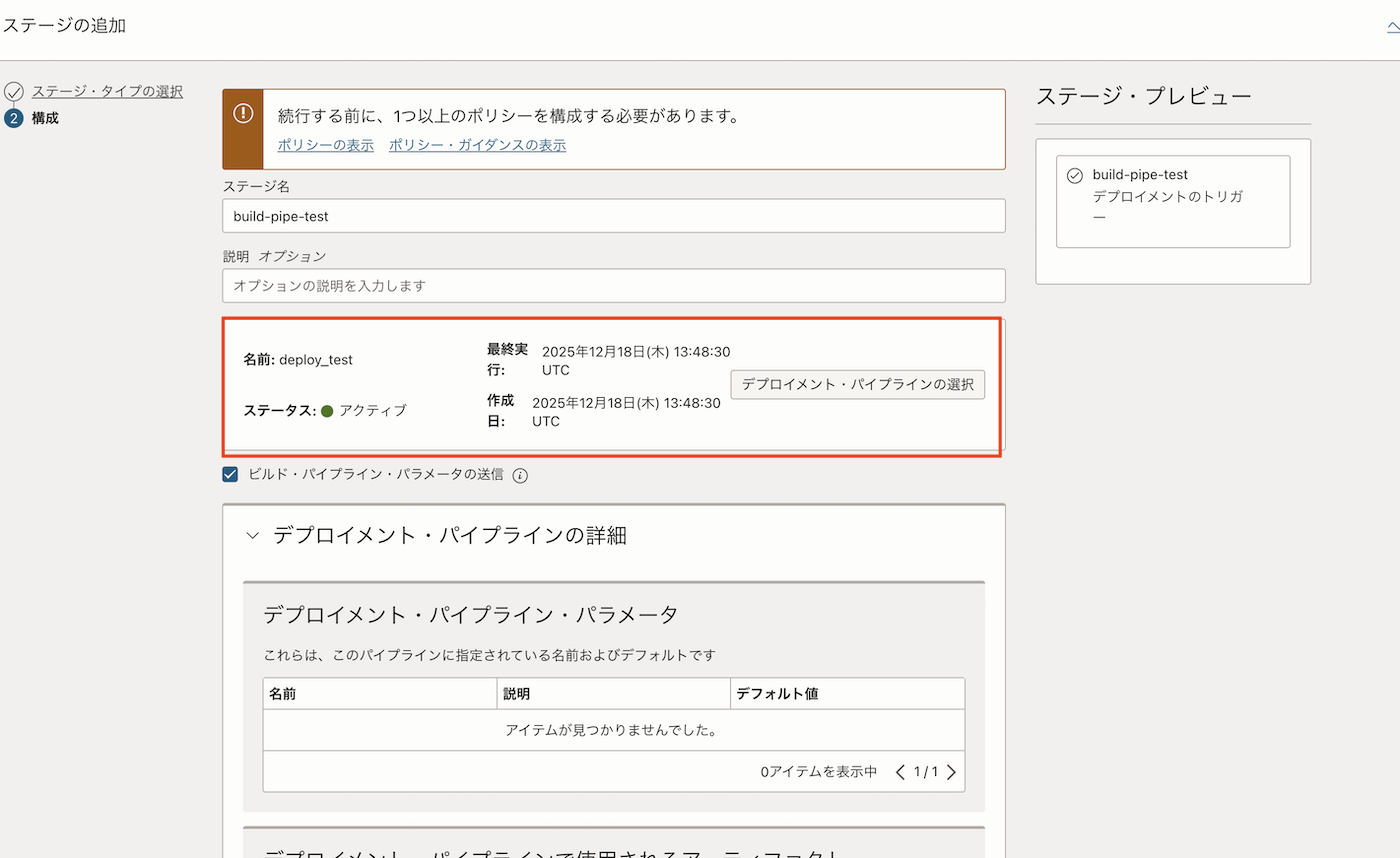Click the step 2 circle icon for 構成

[x=13, y=119]
